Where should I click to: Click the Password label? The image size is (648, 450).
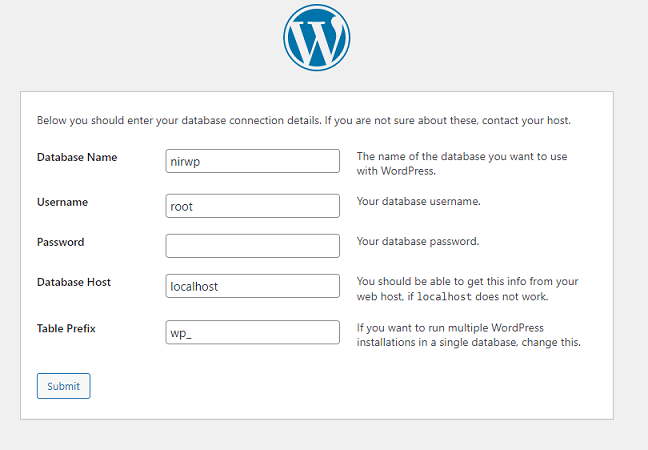60,242
